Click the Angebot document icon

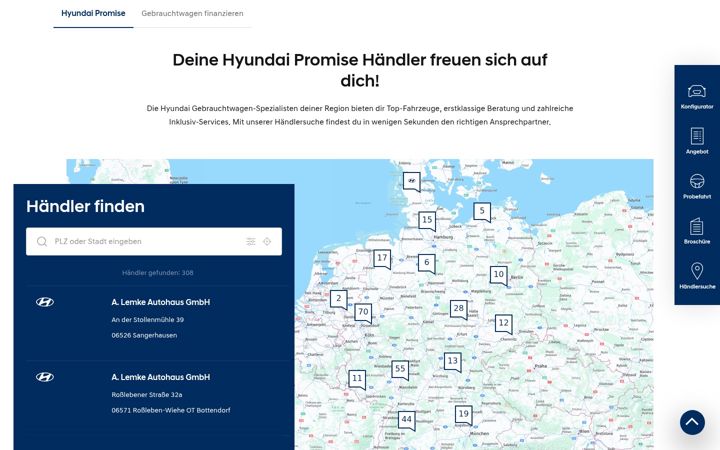697,136
